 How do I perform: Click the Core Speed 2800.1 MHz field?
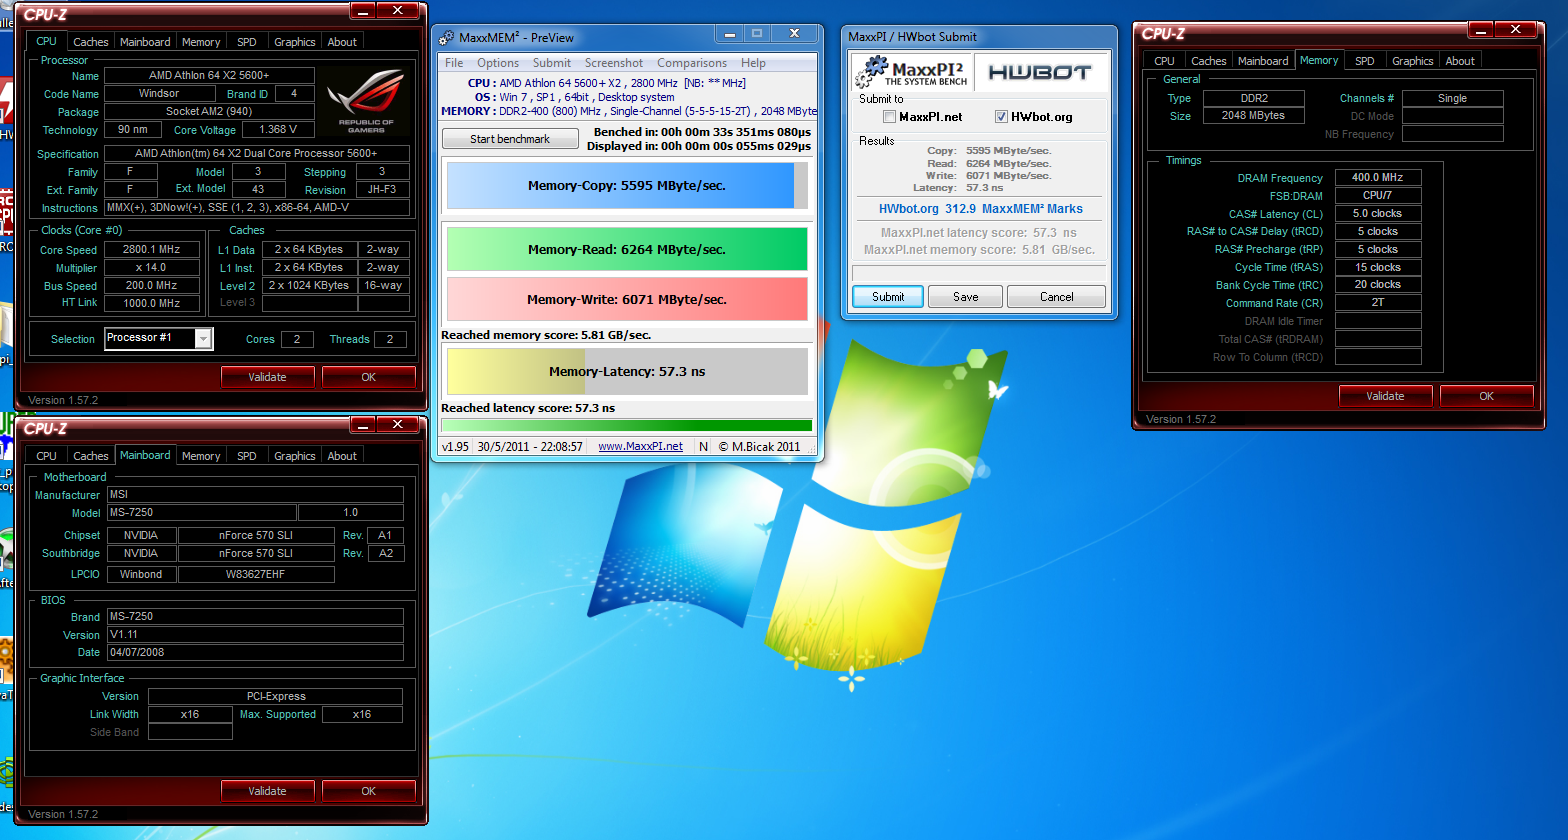[x=152, y=250]
